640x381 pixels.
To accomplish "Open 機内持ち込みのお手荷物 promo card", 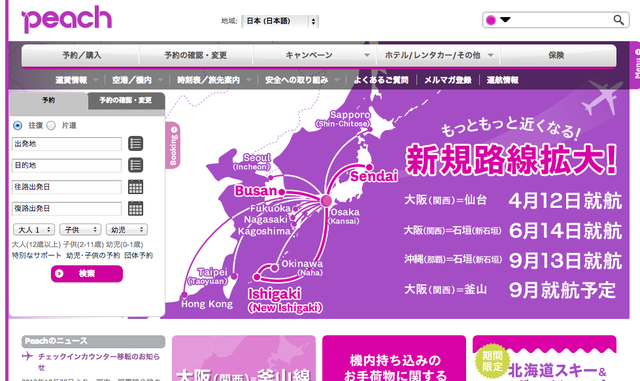I will pyautogui.click(x=394, y=358).
